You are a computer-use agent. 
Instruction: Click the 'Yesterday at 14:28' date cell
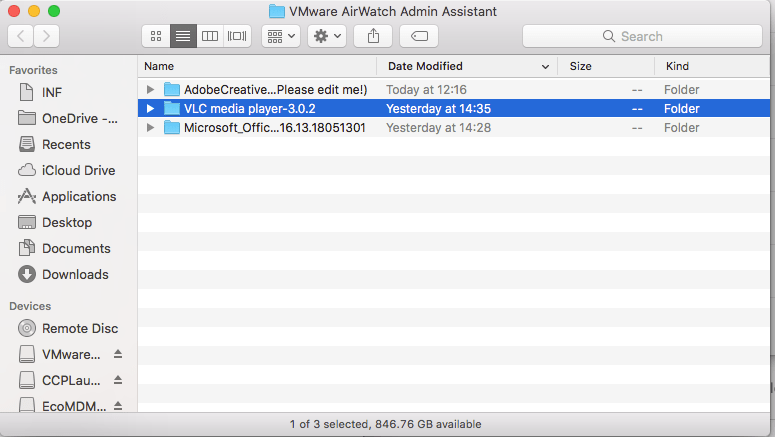pyautogui.click(x=438, y=128)
